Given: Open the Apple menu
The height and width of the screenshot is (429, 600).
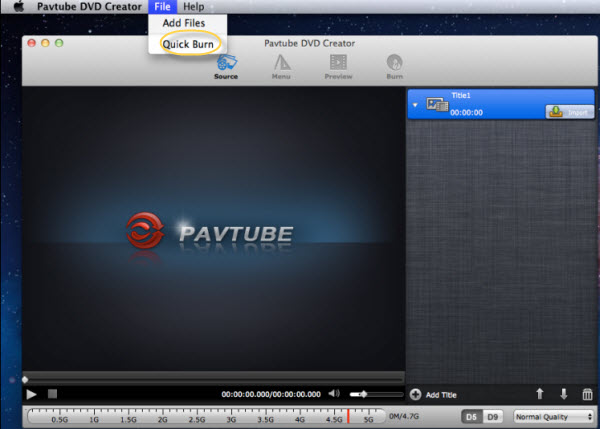Looking at the screenshot, I should point(19,6).
